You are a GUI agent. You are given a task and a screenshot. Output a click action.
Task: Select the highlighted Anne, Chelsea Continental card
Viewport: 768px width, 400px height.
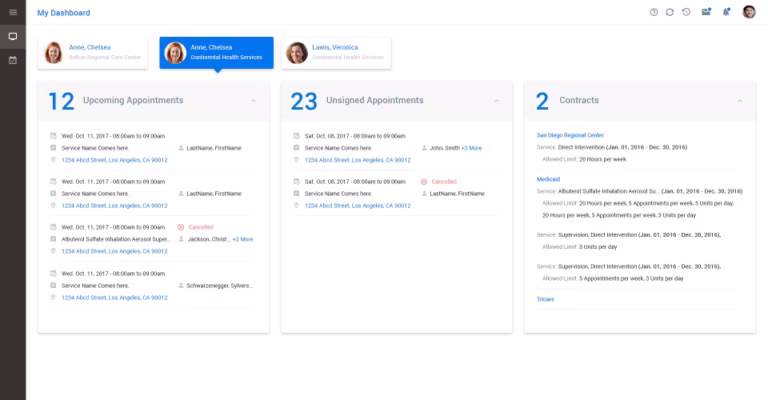point(216,53)
